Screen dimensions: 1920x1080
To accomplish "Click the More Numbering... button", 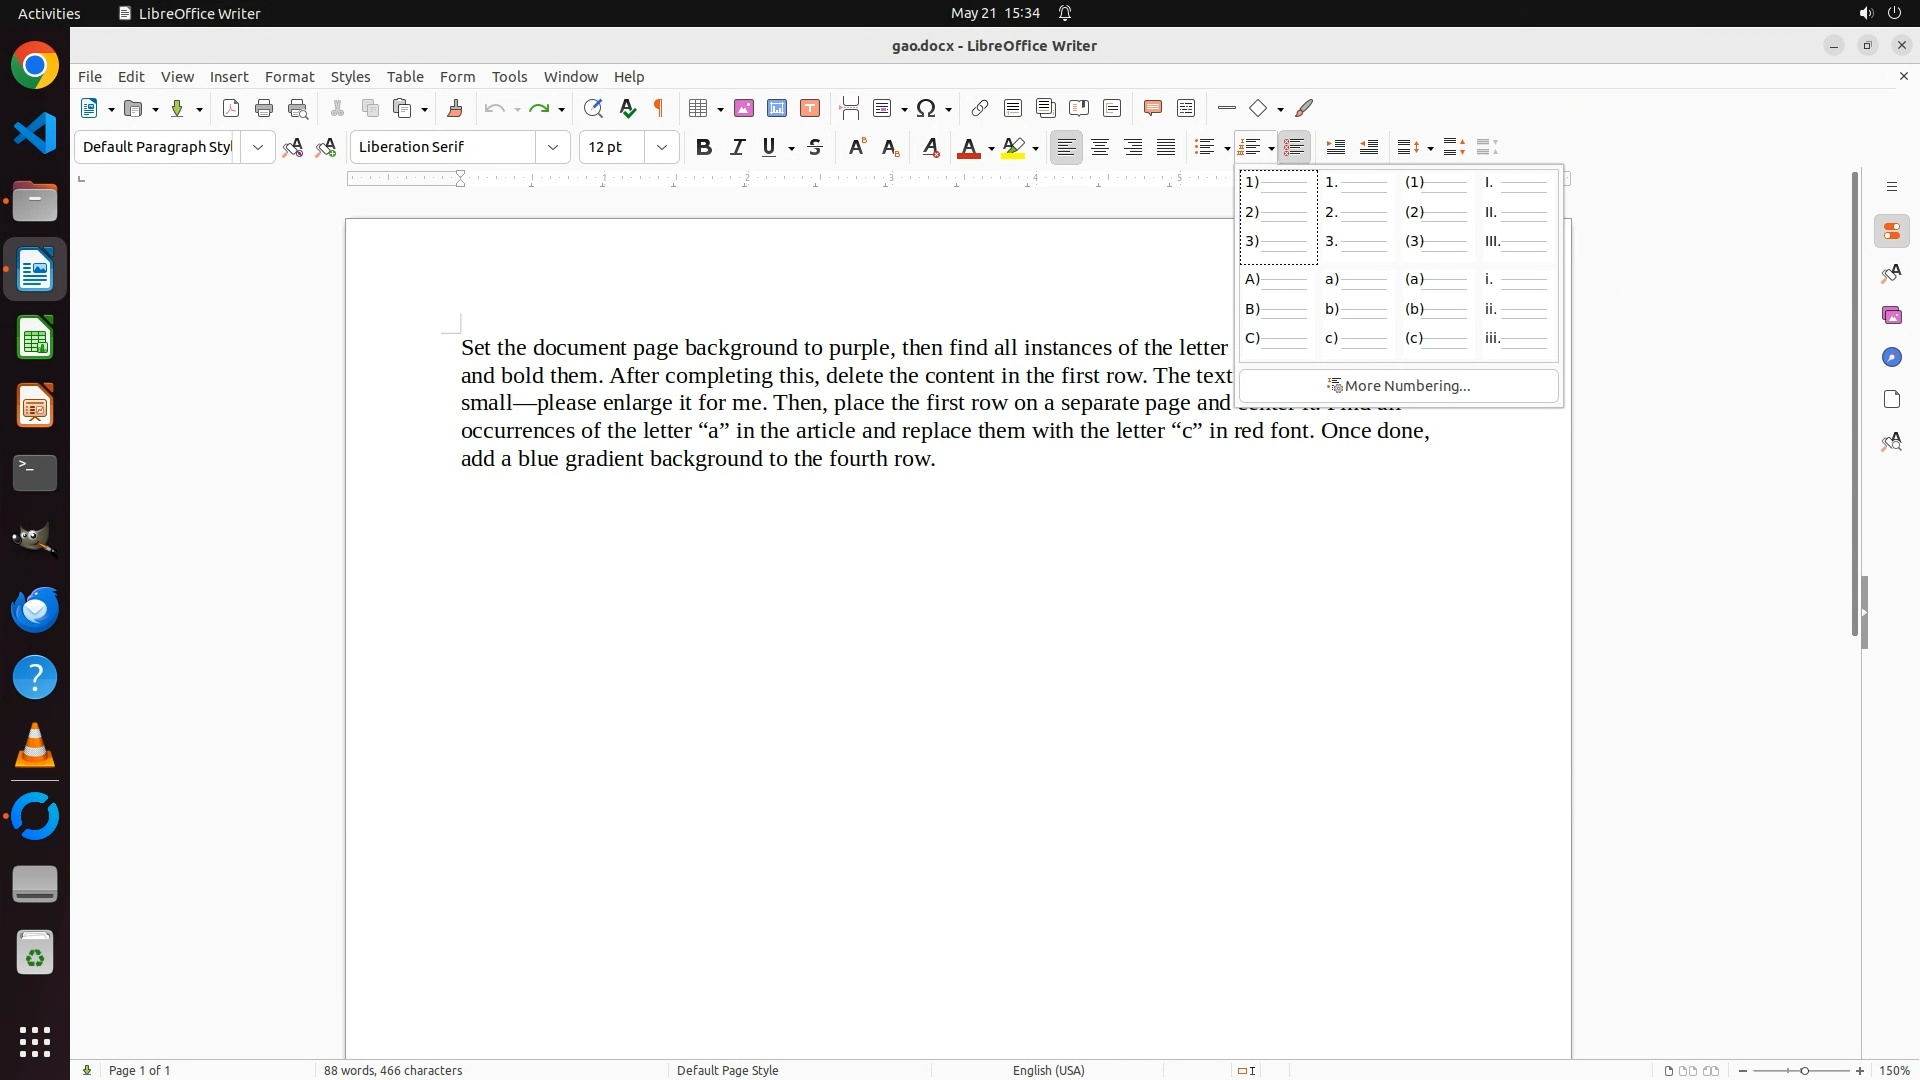I will pyautogui.click(x=1398, y=386).
